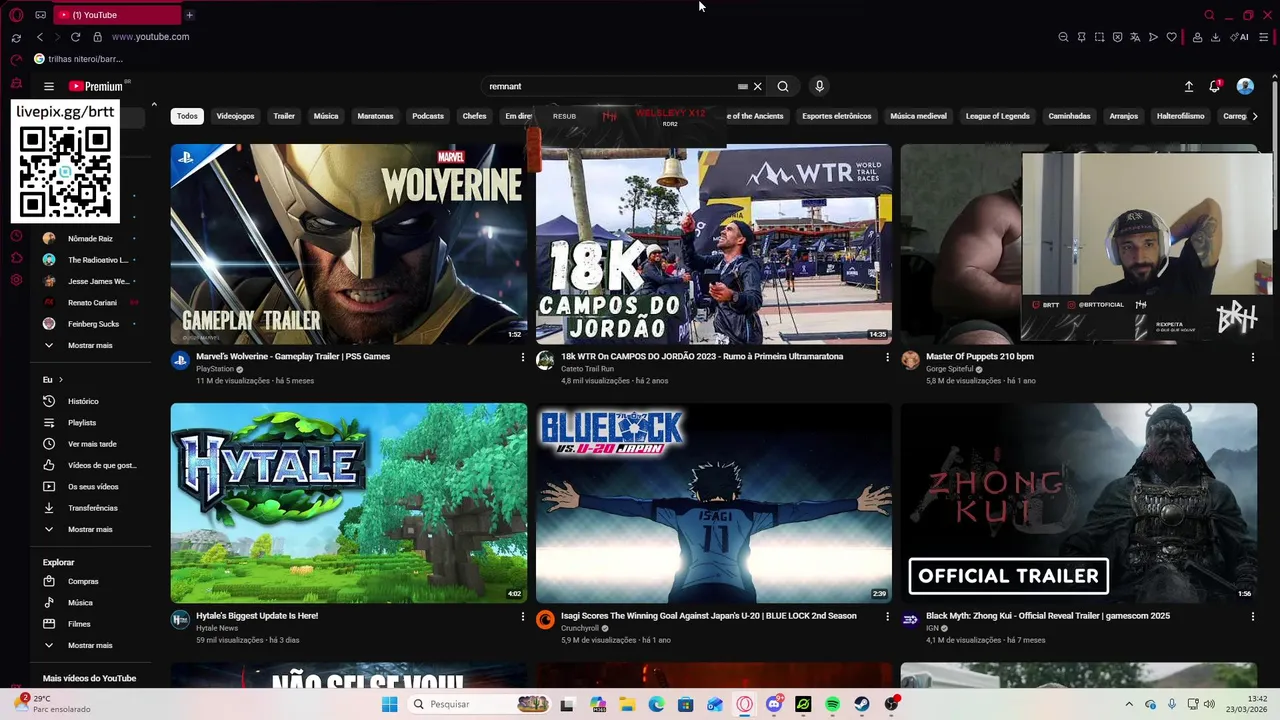
Task: Go to YouTube Premium home logo
Action: click(x=96, y=87)
